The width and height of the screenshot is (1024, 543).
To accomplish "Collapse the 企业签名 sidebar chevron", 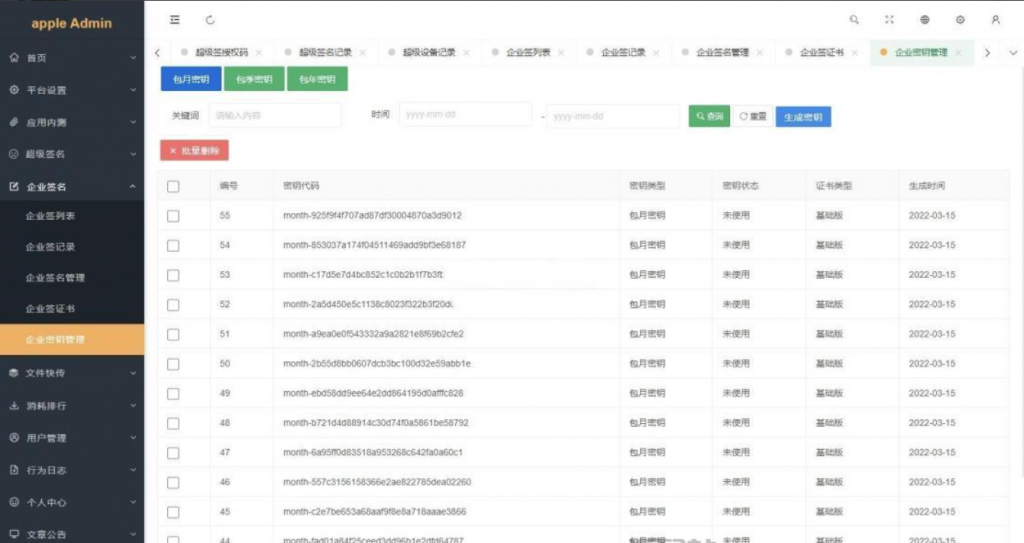I will tap(133, 186).
